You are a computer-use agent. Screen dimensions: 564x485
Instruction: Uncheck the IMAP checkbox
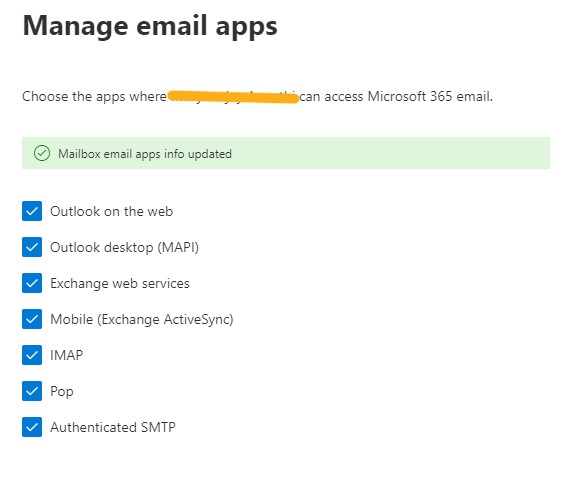(x=32, y=355)
